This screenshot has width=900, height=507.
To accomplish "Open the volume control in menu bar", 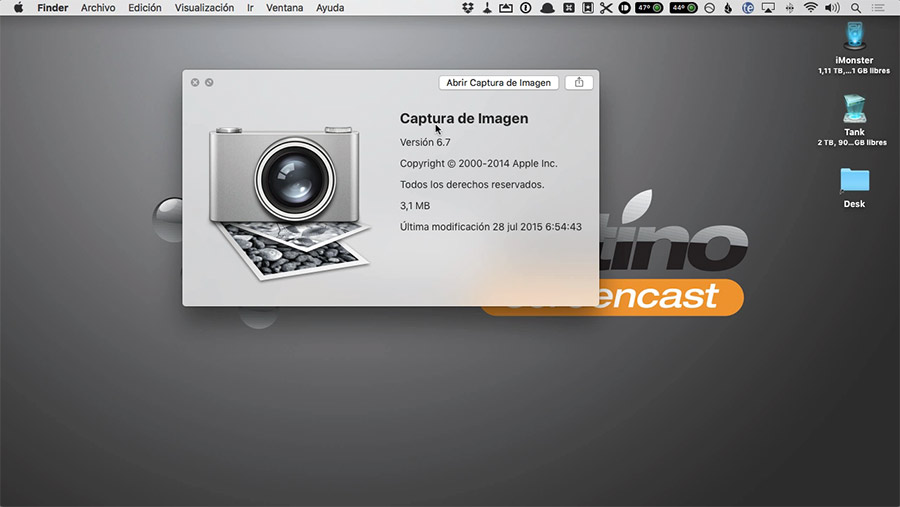I will [832, 8].
